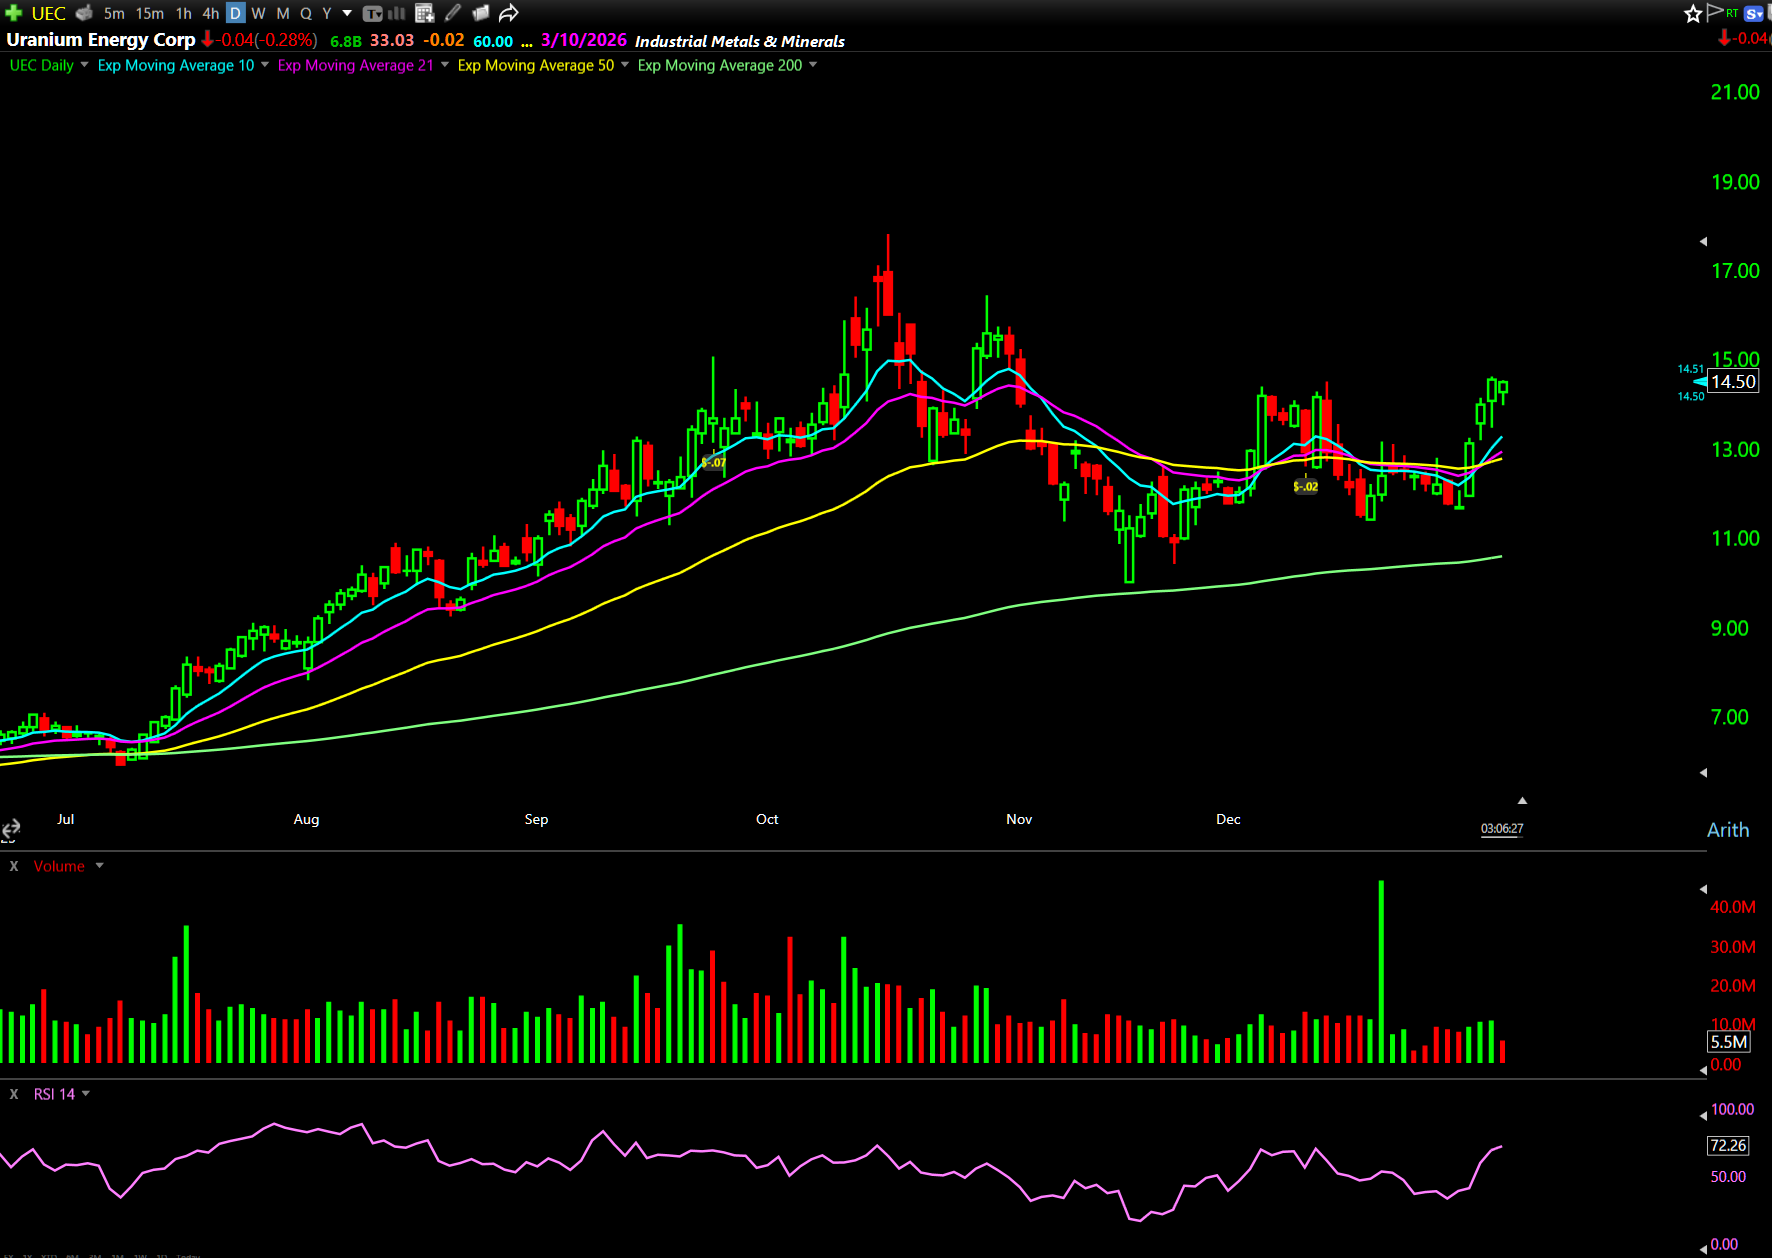1772x1258 pixels.
Task: Click the blue S dropdown icon
Action: tap(1754, 13)
